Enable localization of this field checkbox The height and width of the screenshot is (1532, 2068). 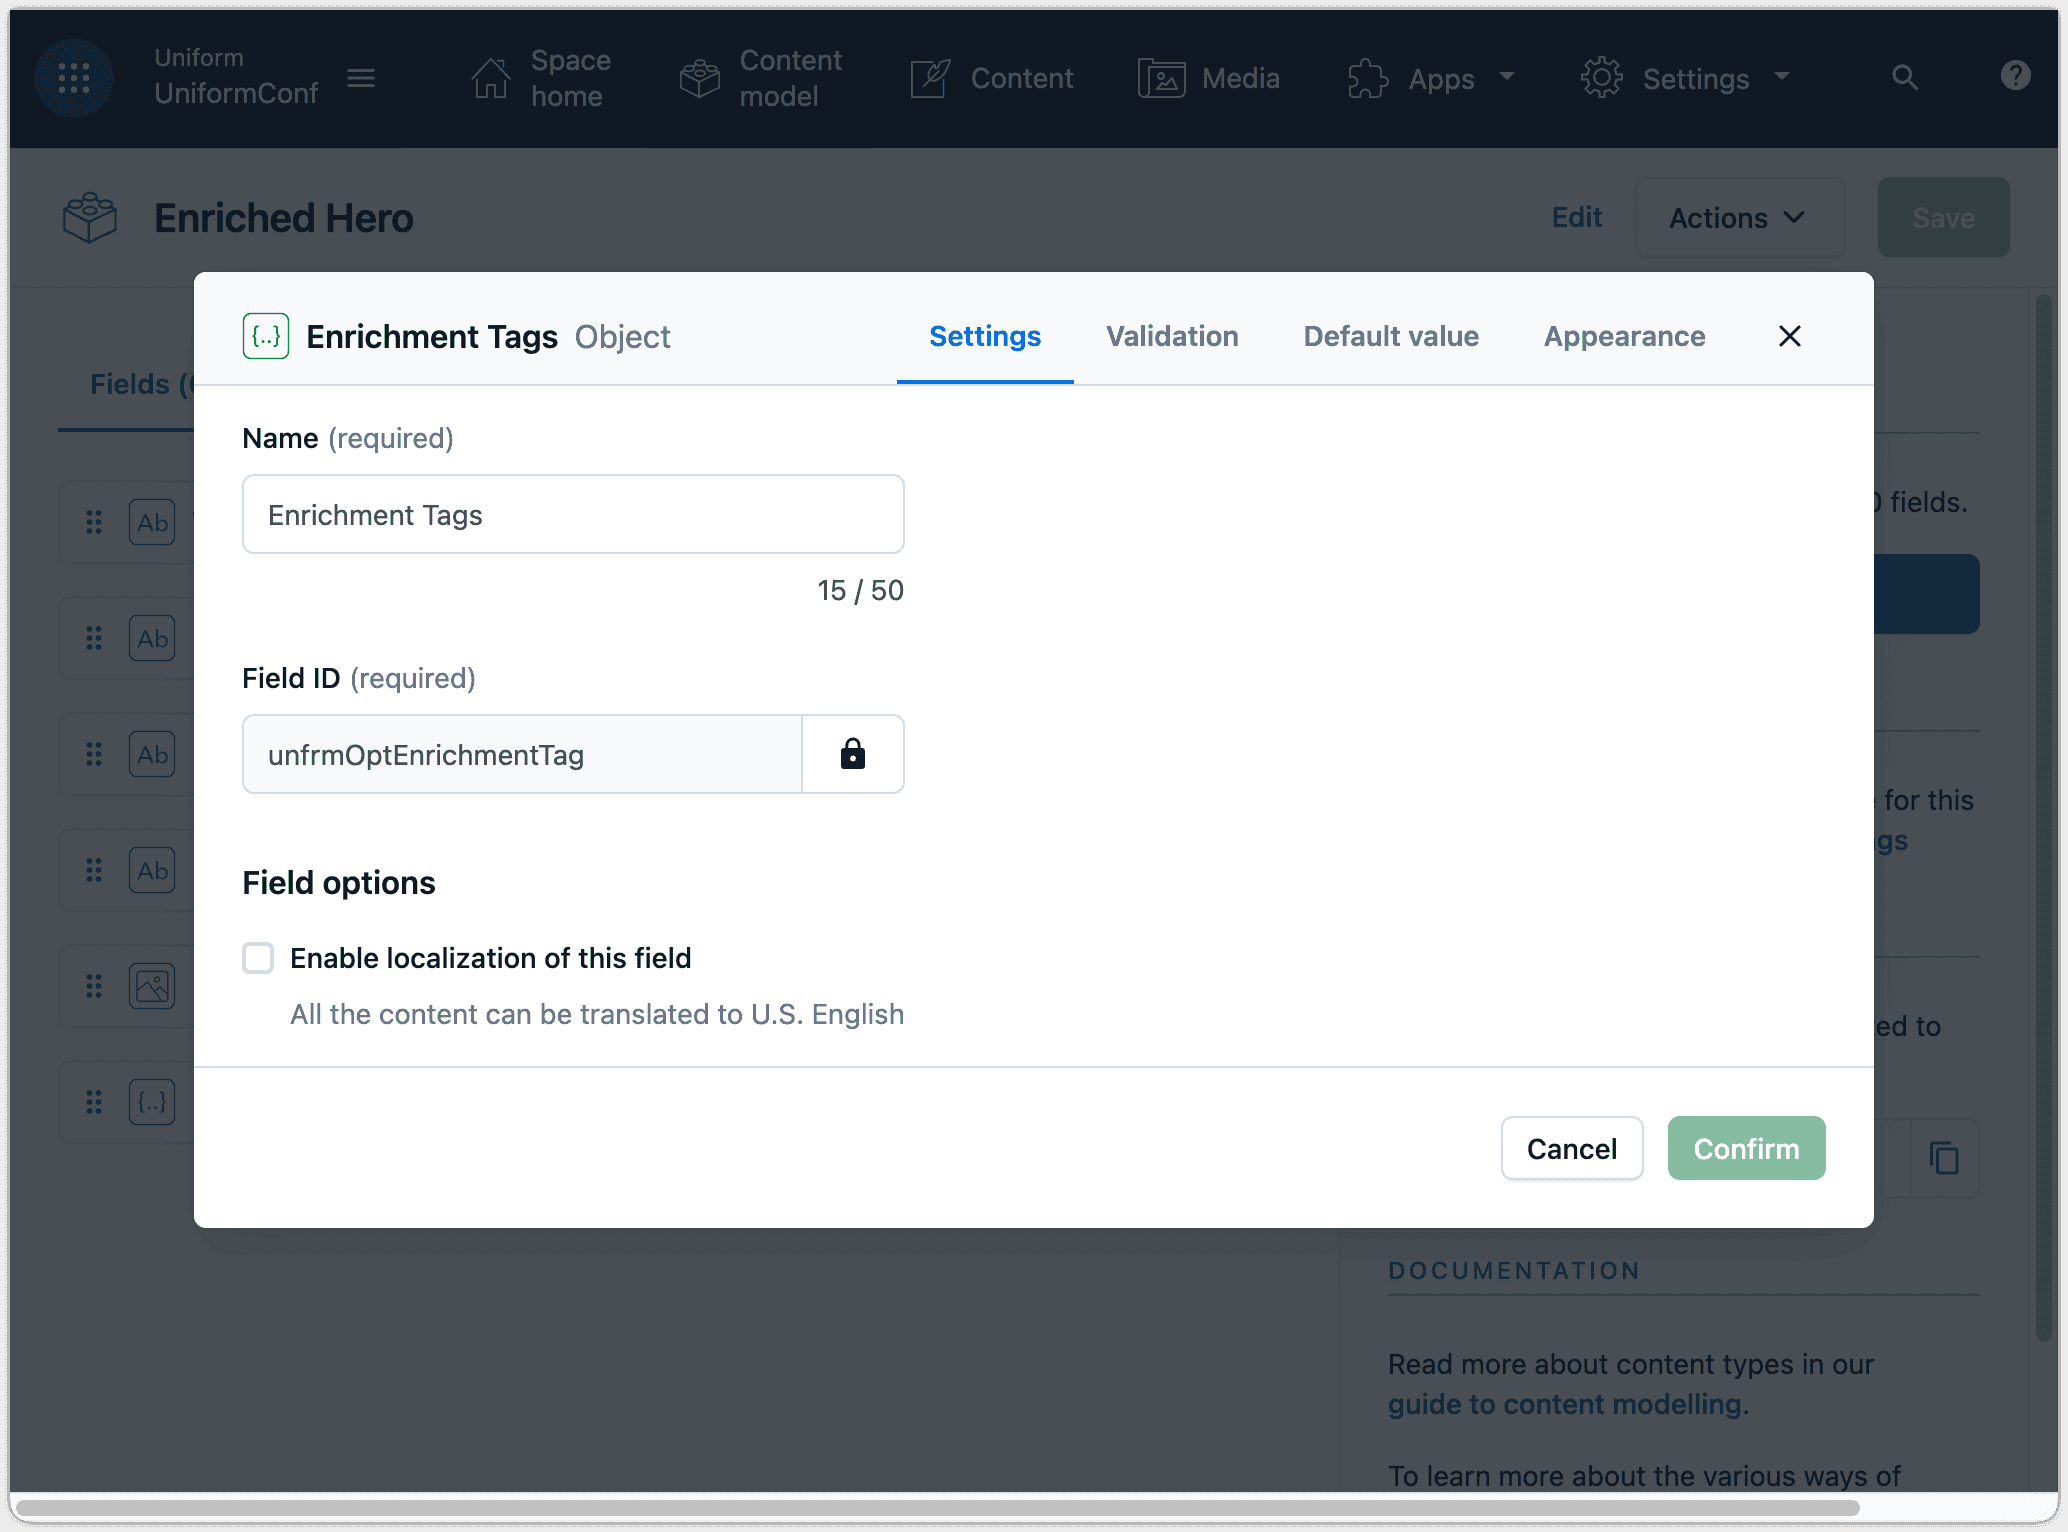tap(258, 958)
